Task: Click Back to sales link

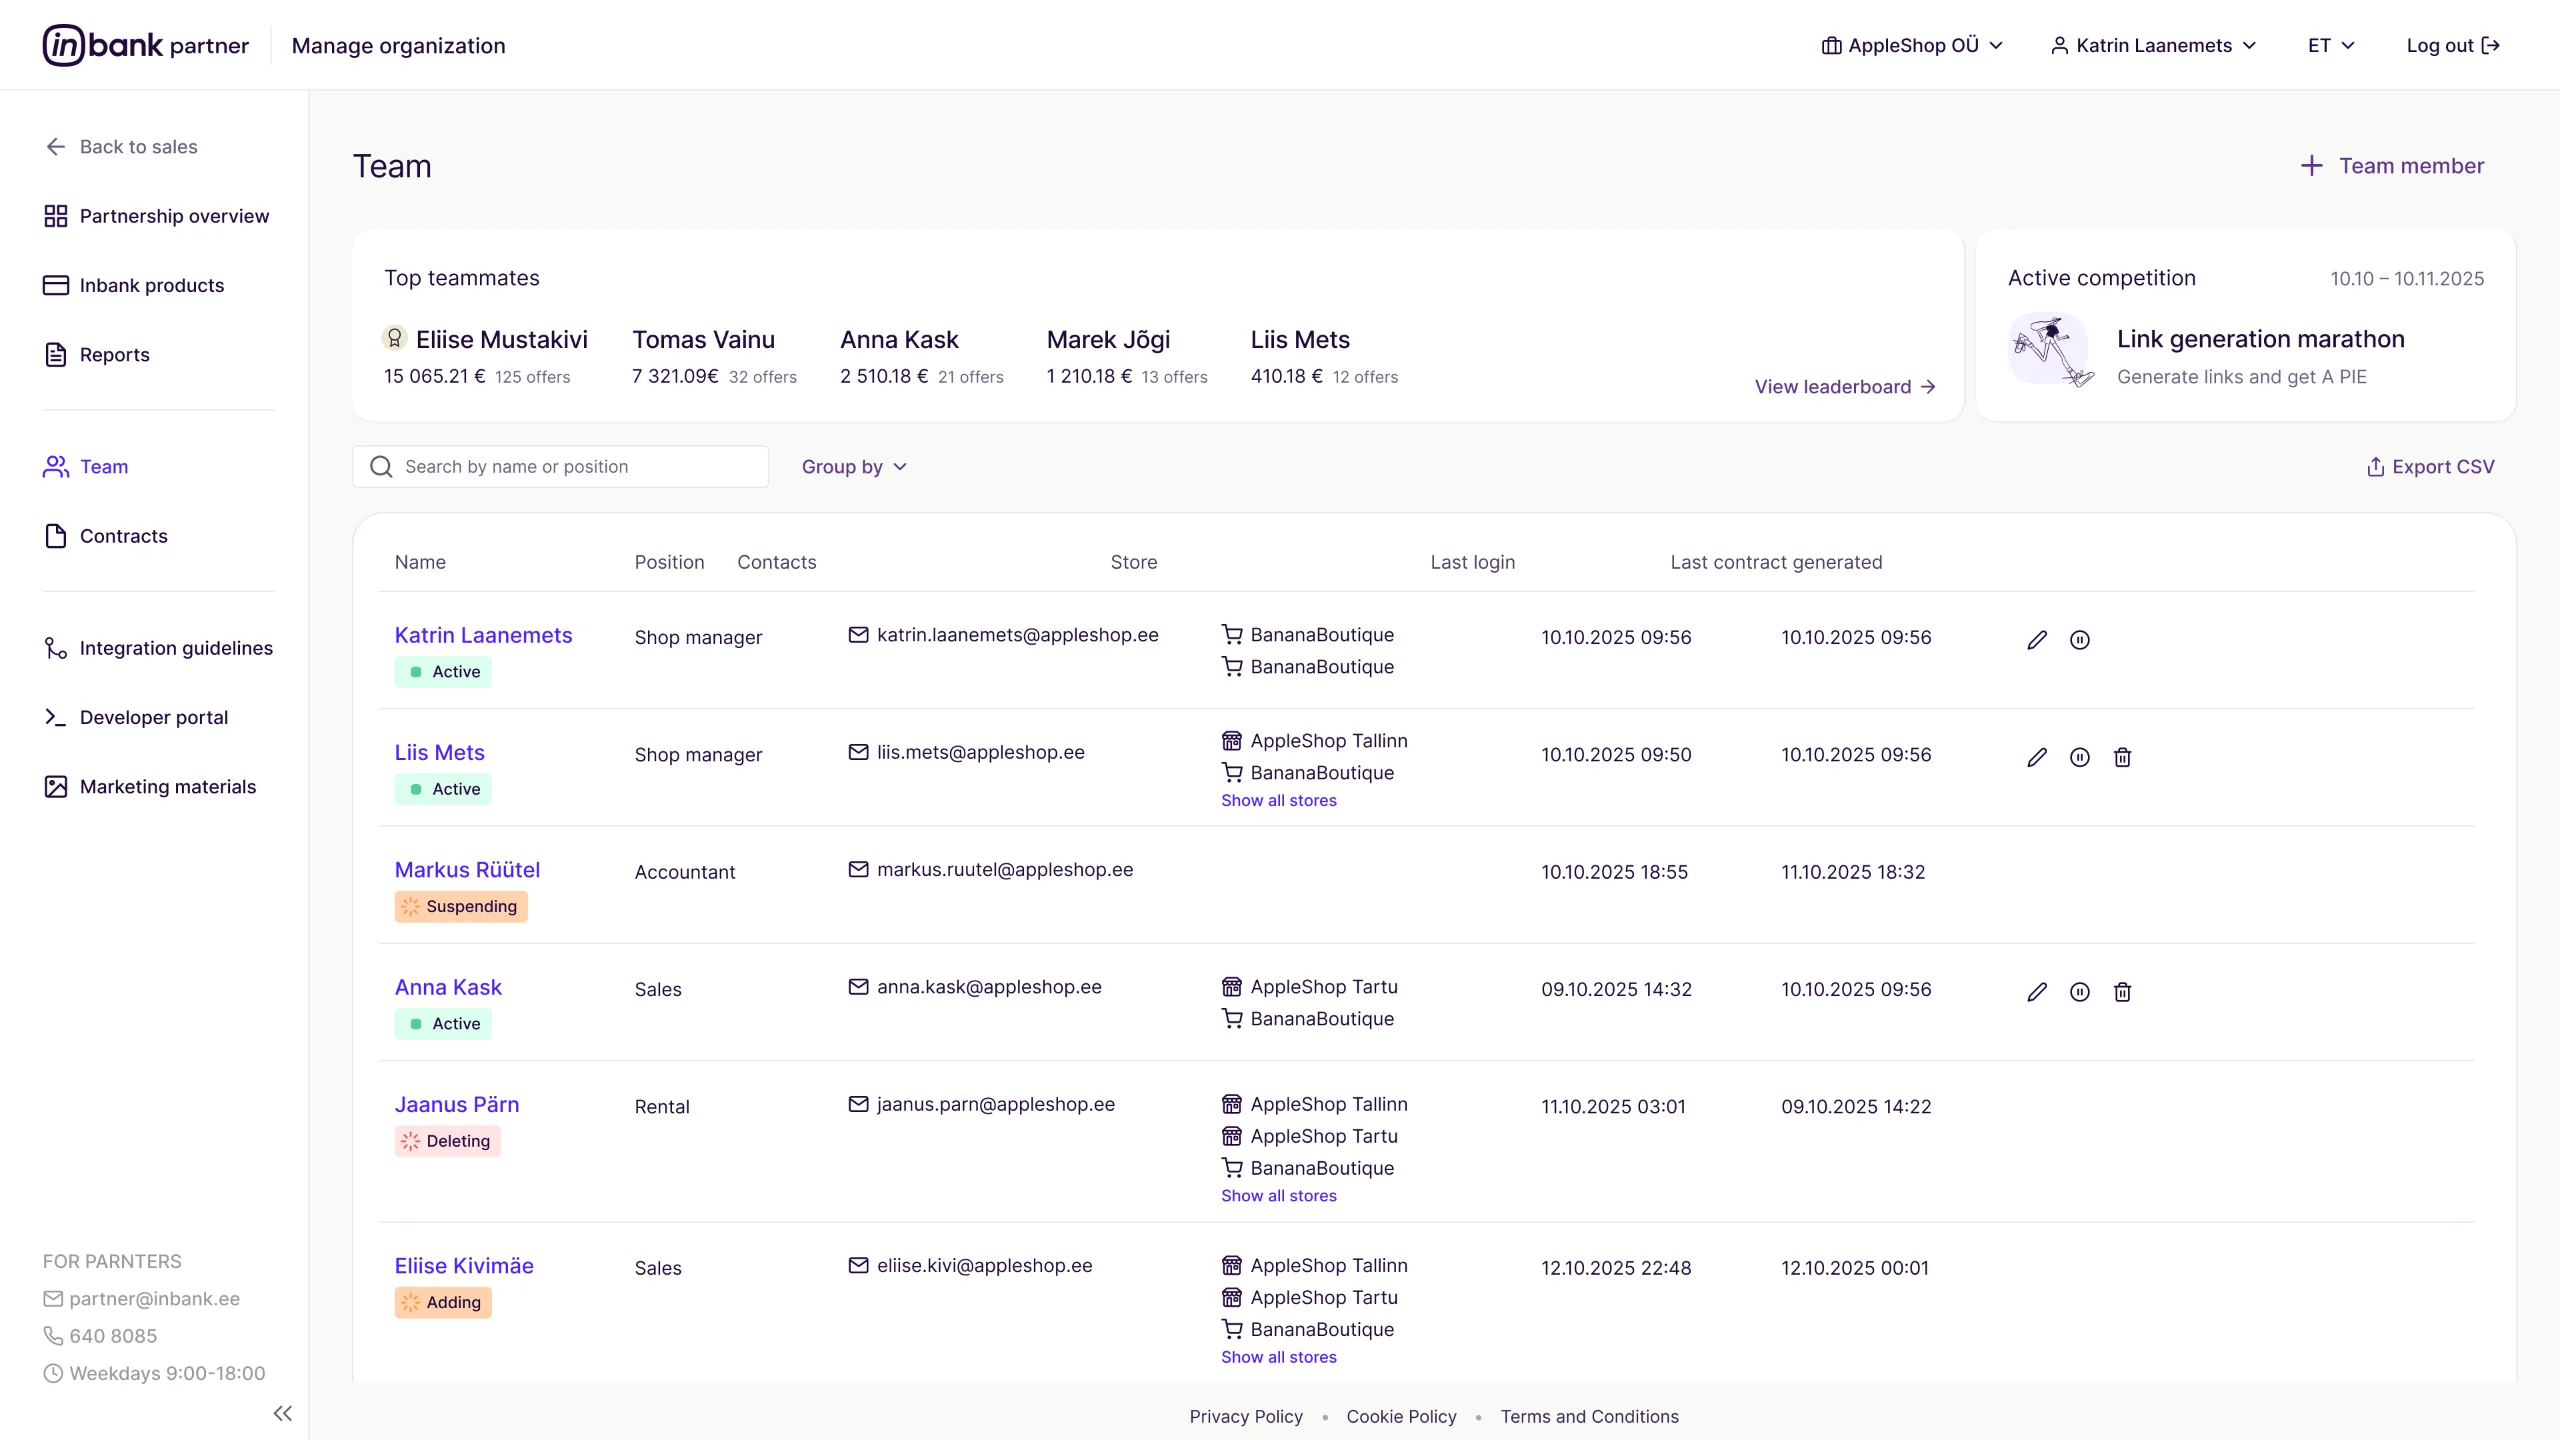Action: click(x=121, y=147)
